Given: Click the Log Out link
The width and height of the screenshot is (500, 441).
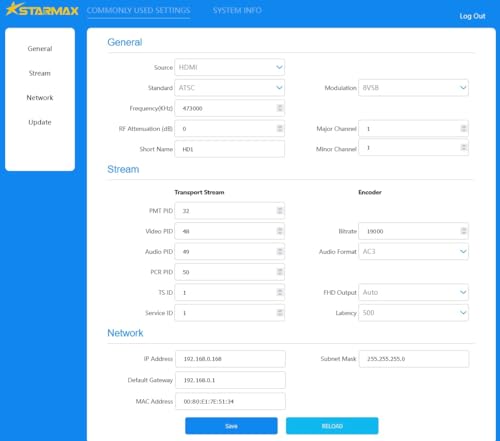Looking at the screenshot, I should pyautogui.click(x=472, y=16).
